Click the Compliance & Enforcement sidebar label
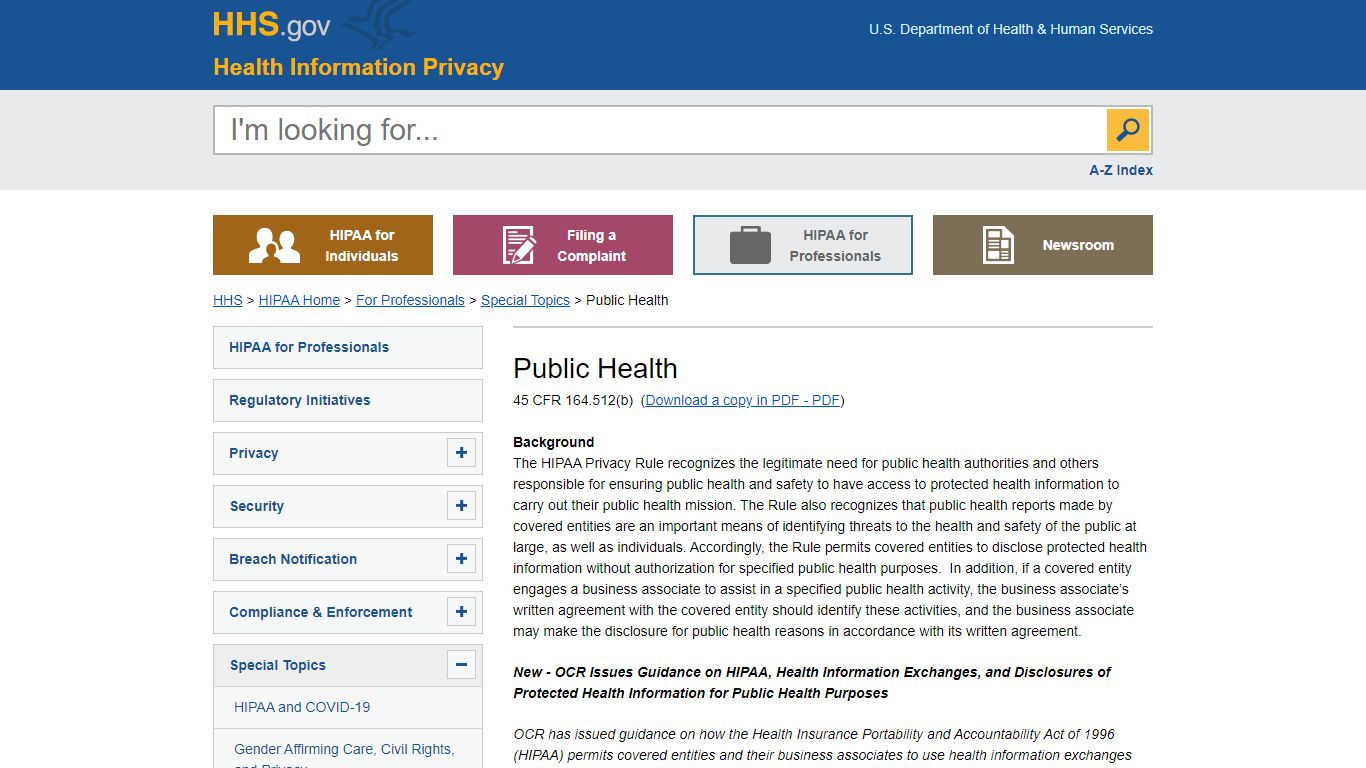Viewport: 1366px width, 768px height. pyautogui.click(x=321, y=612)
